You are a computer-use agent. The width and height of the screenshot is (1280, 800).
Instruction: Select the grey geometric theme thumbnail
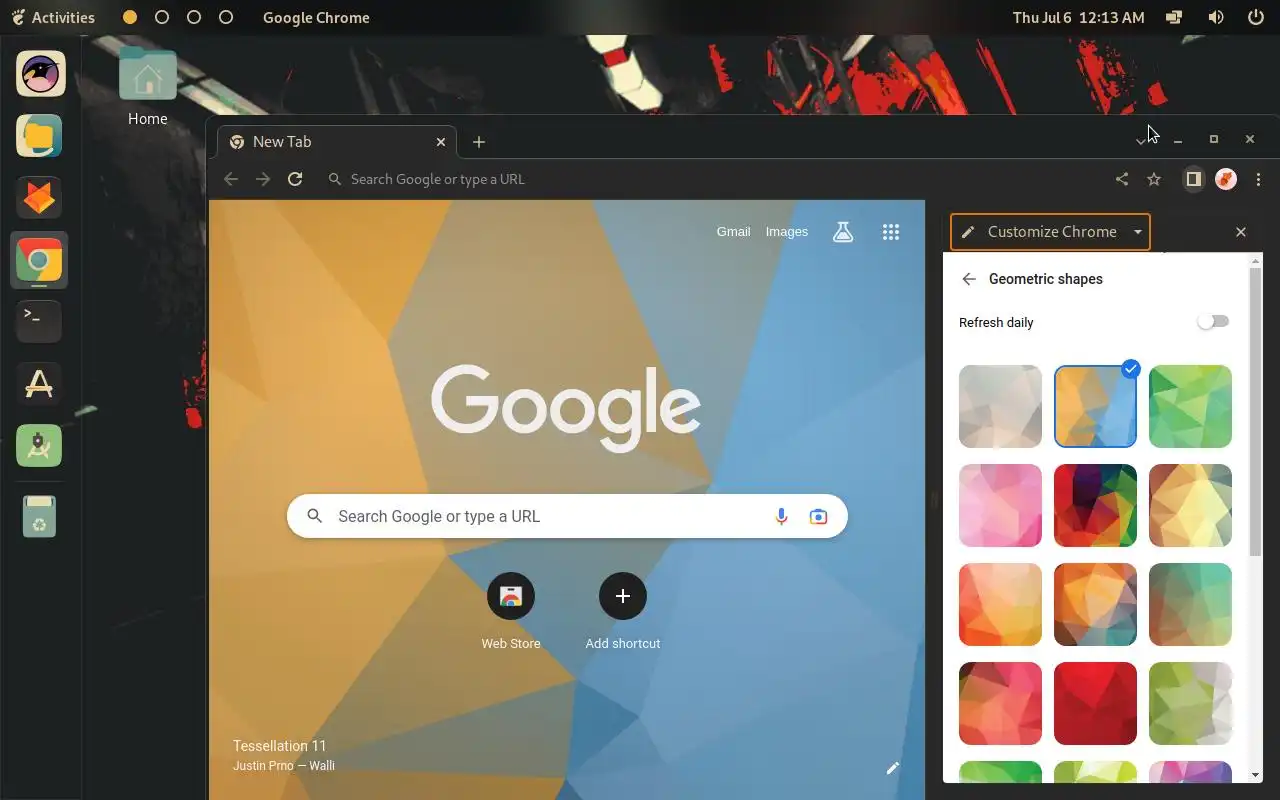[x=1000, y=406]
